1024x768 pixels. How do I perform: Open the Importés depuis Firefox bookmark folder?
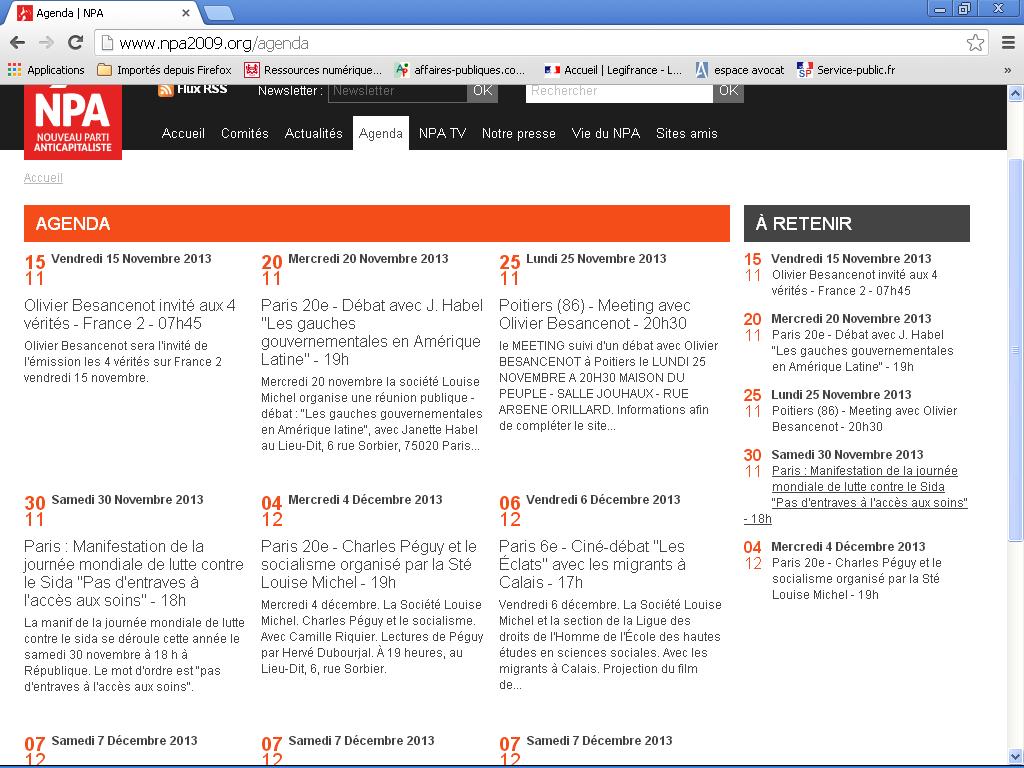pyautogui.click(x=164, y=70)
